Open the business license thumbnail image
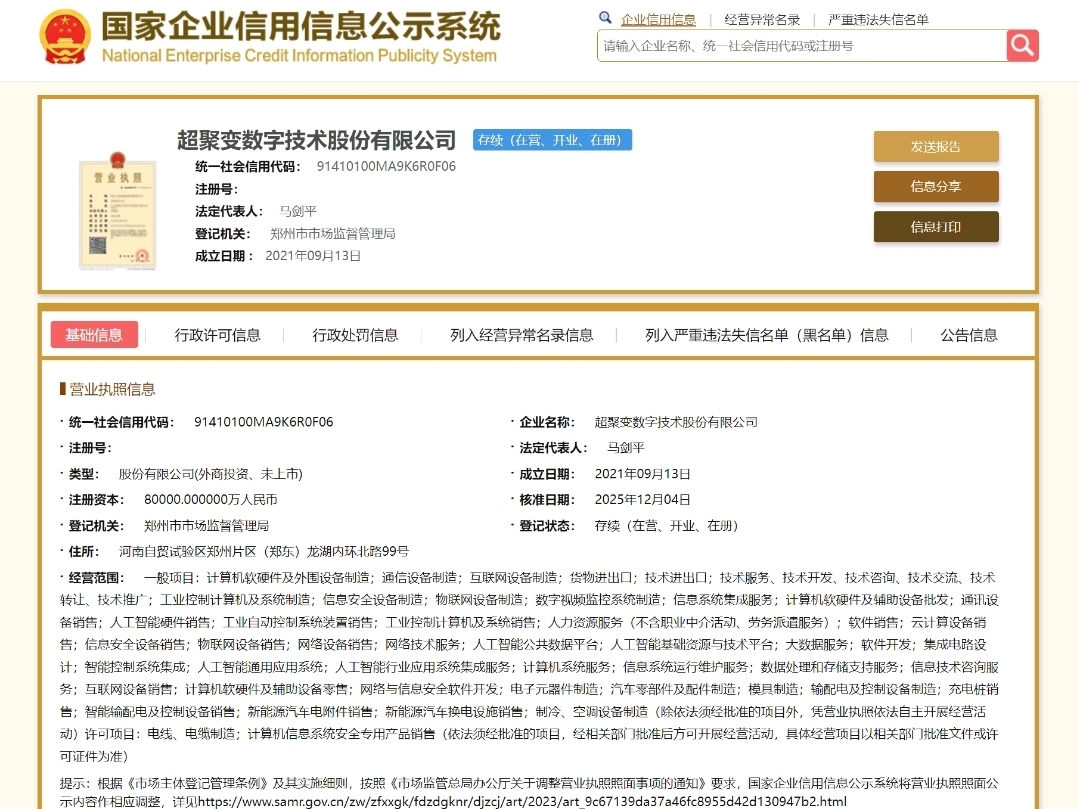 pos(118,211)
